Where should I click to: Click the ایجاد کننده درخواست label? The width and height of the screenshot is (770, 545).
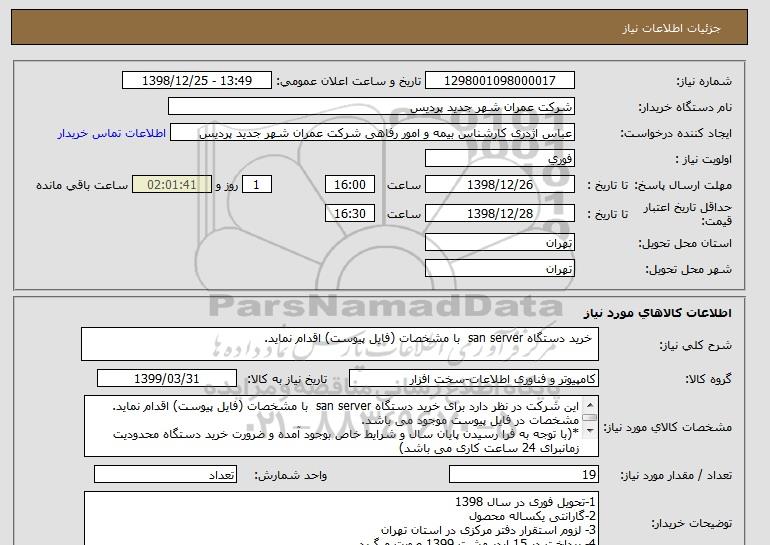(676, 133)
